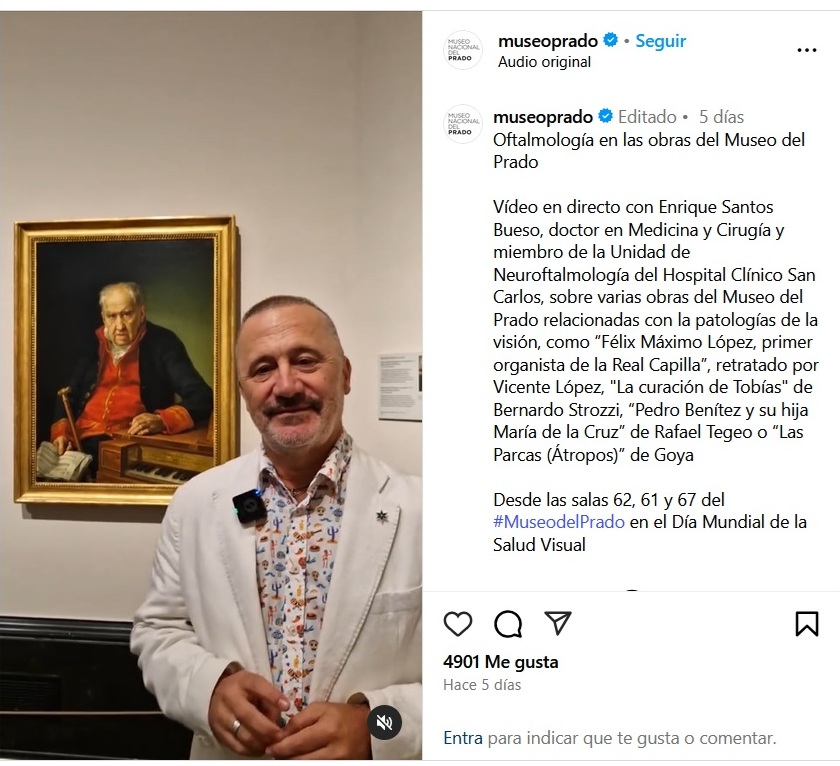
Task: Share the post via the paper plane icon
Action: tap(558, 623)
